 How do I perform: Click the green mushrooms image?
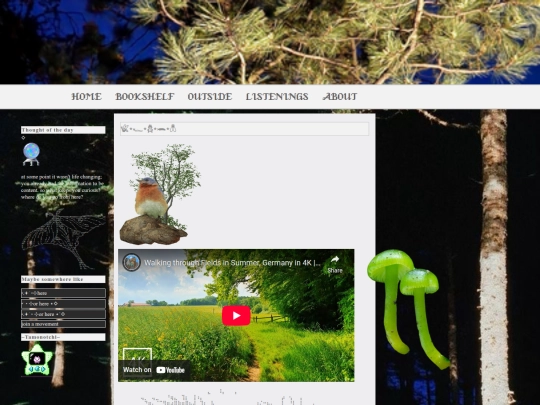[408, 309]
